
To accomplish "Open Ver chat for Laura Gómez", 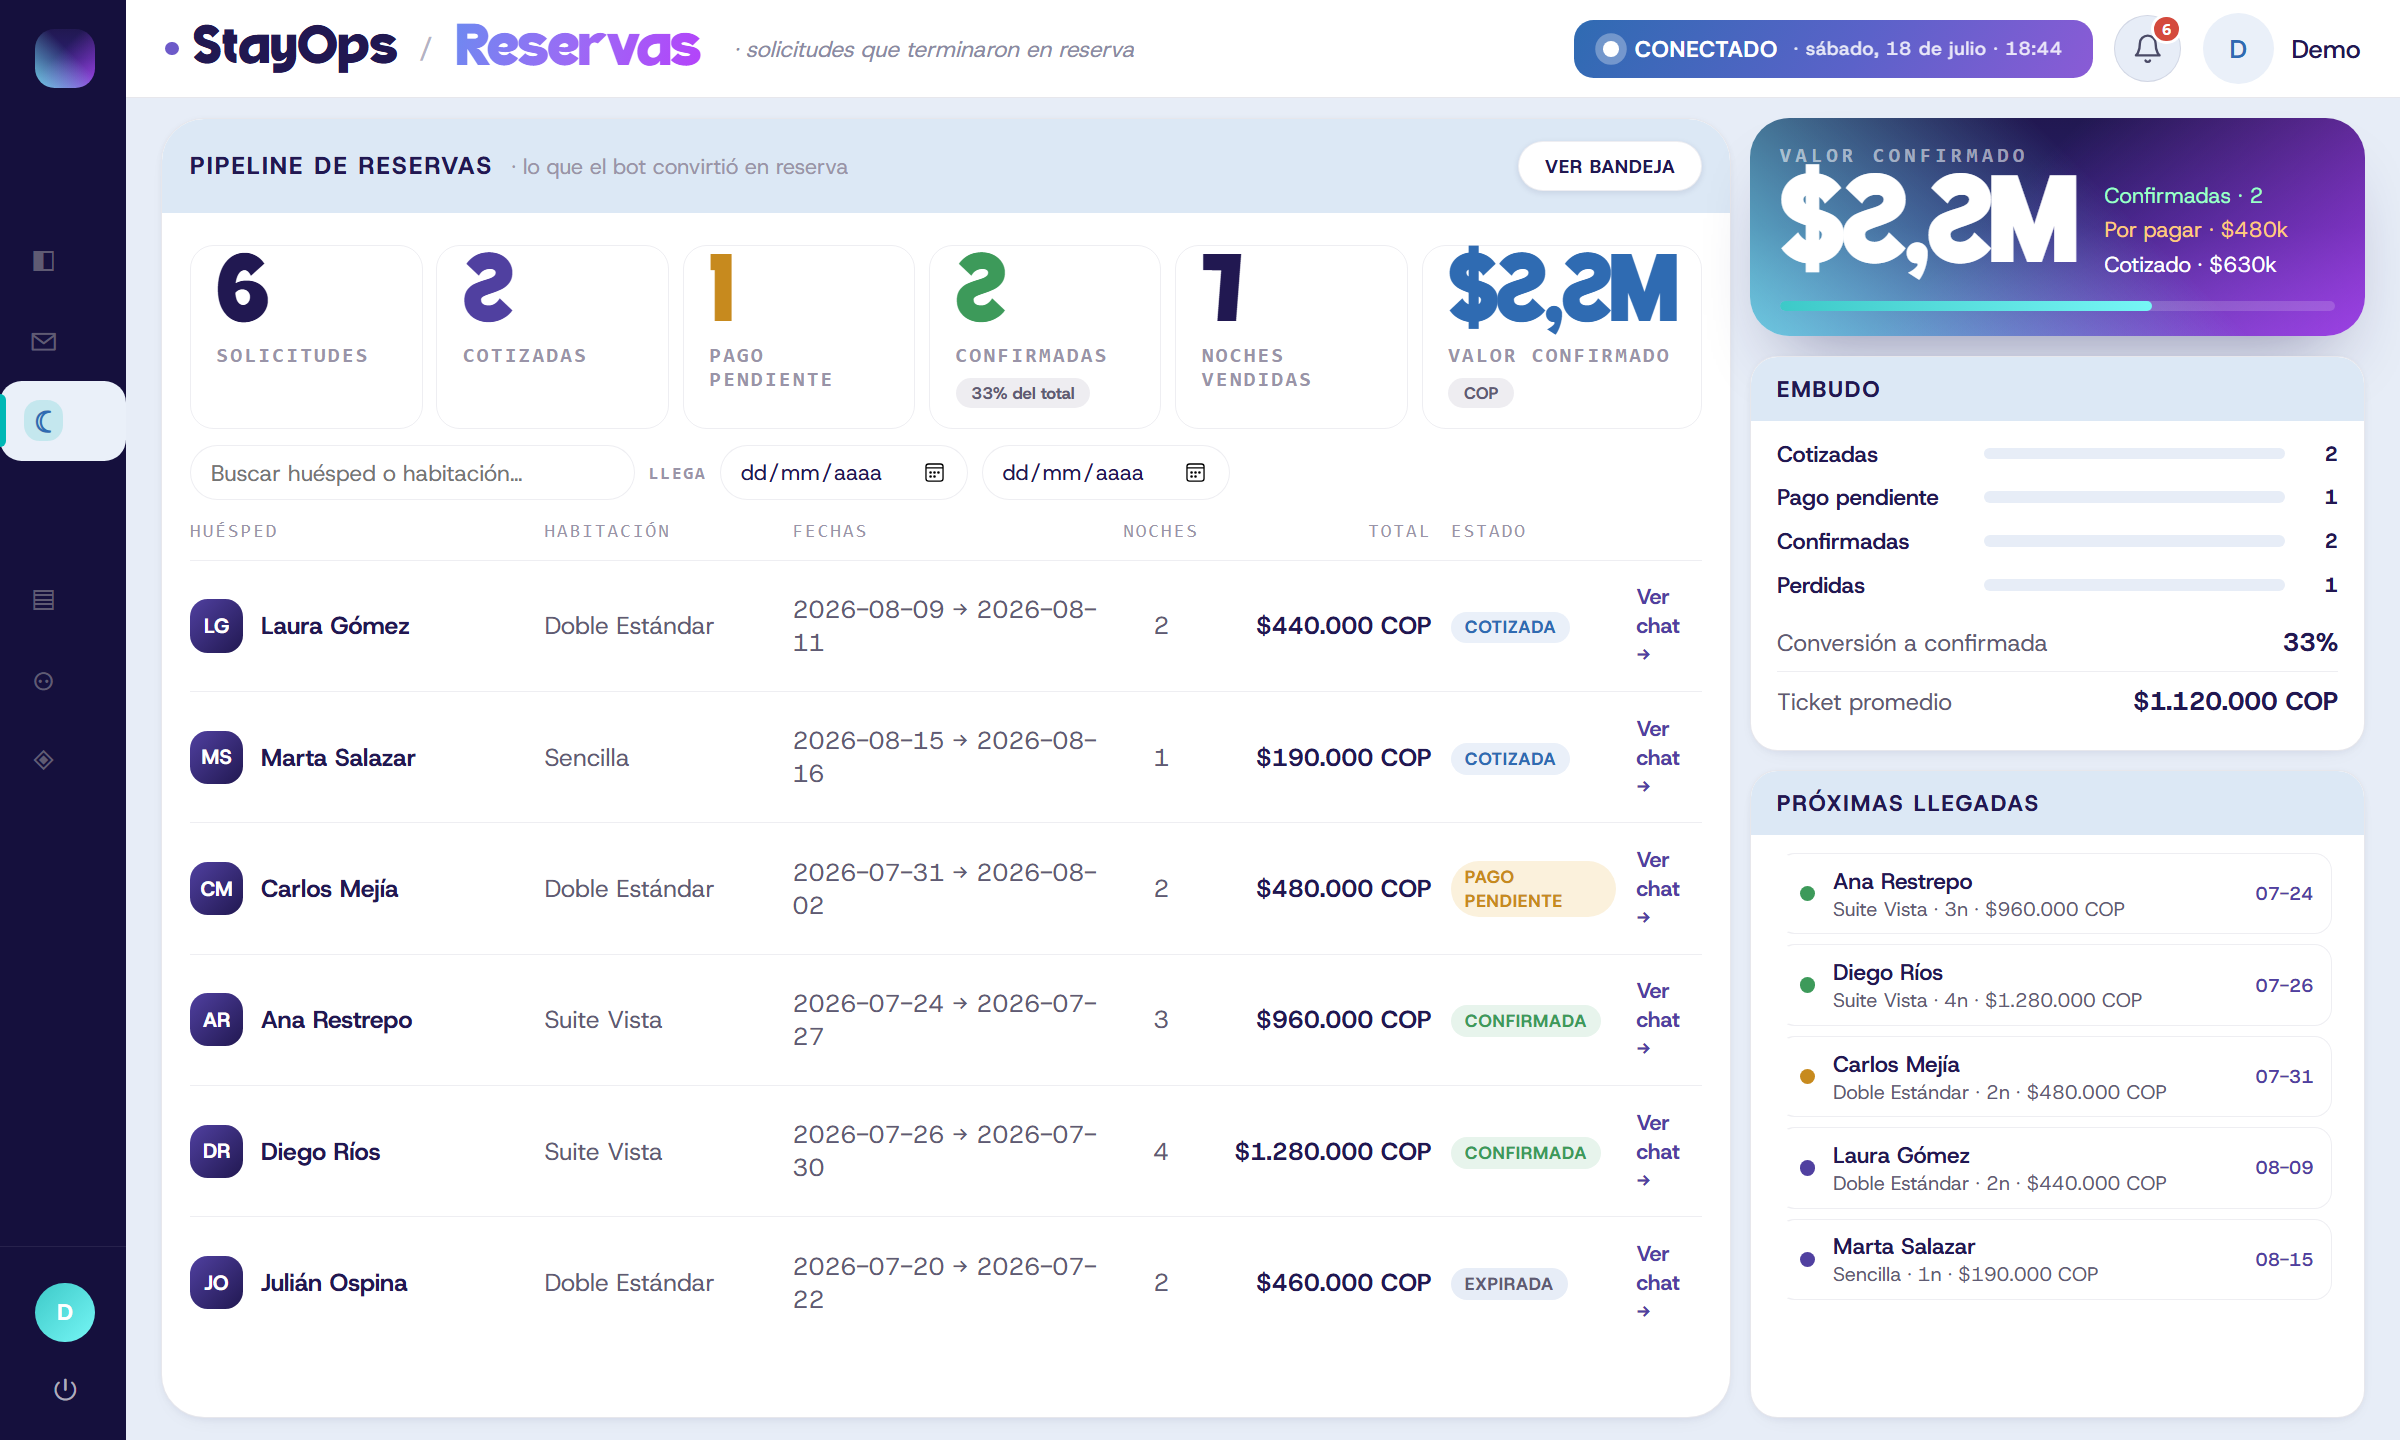I will 1657,626.
